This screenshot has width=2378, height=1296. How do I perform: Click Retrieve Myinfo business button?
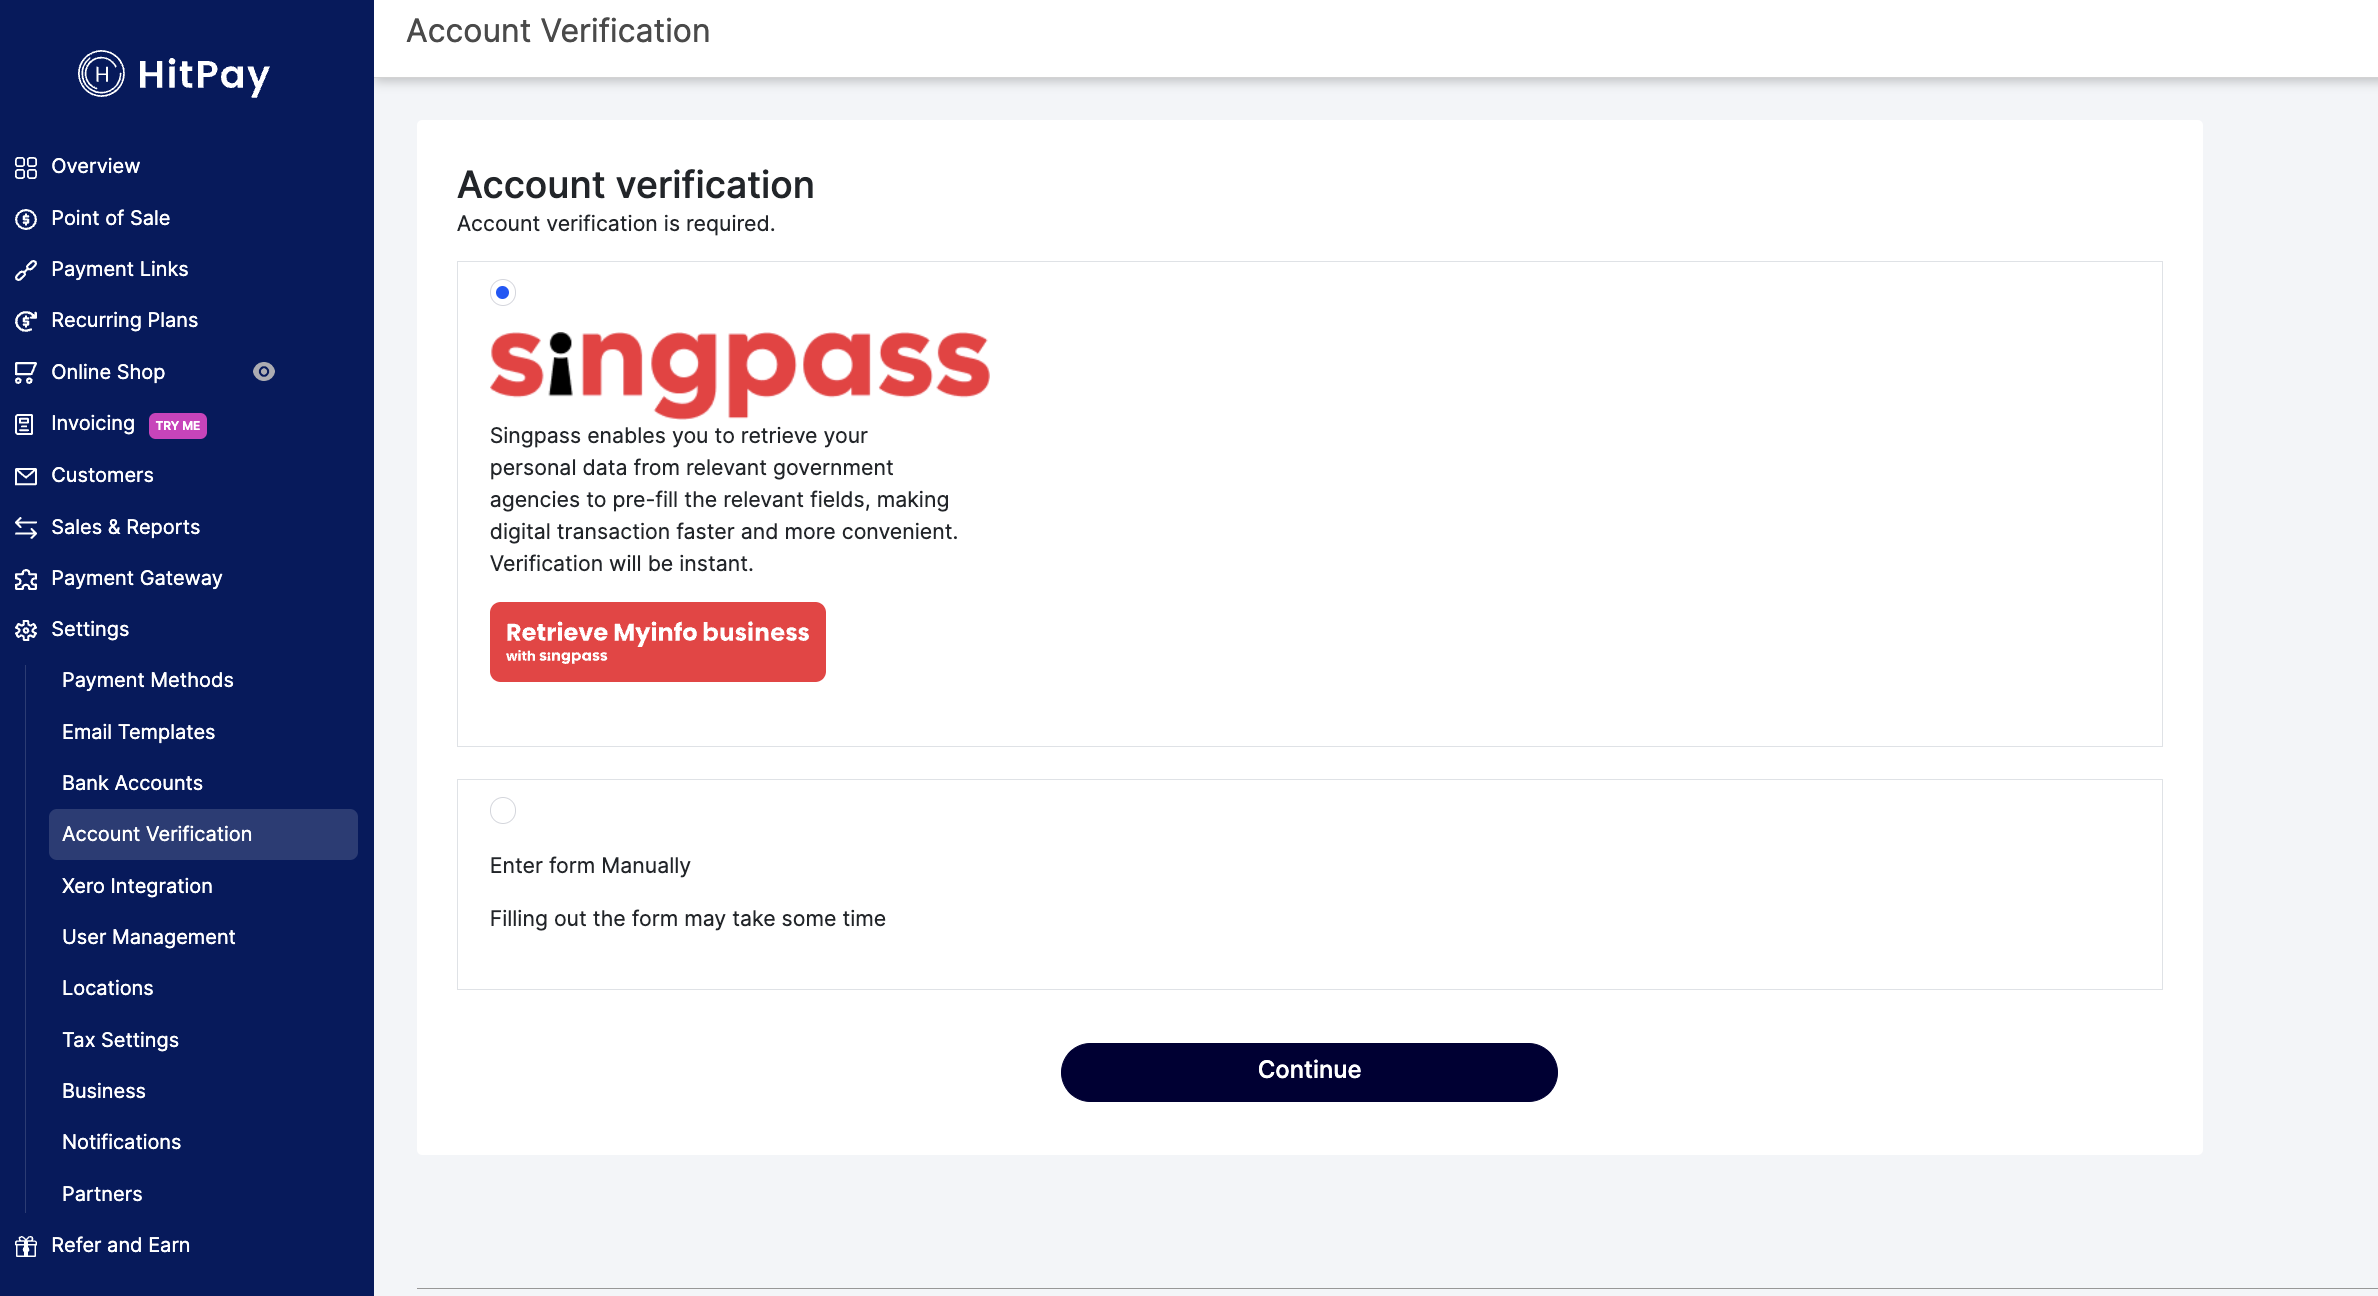click(x=658, y=642)
